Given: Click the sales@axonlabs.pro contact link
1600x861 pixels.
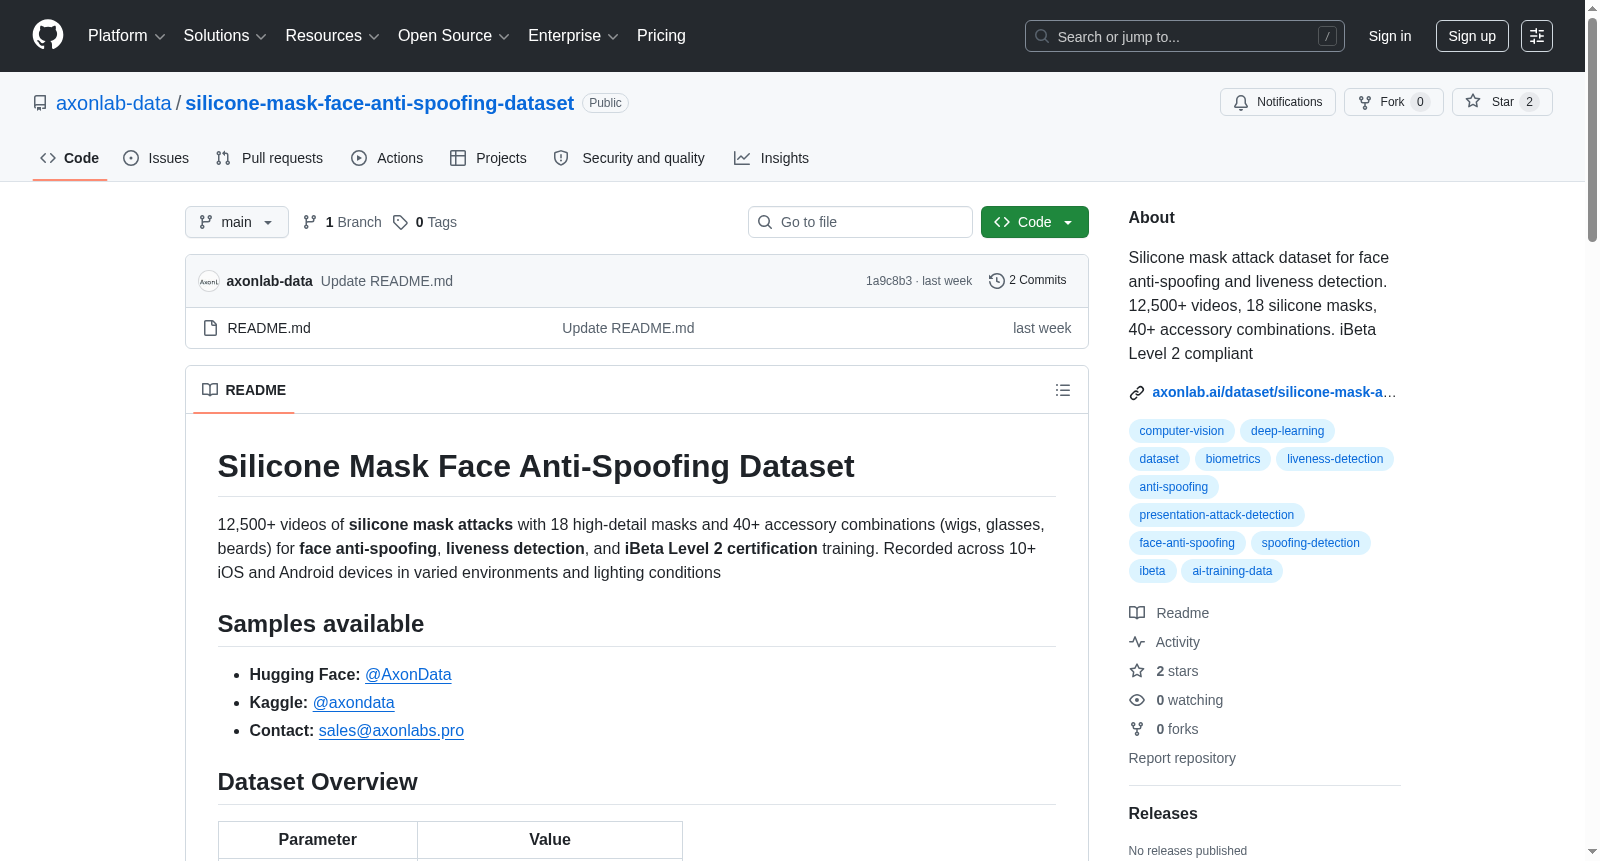Looking at the screenshot, I should click(x=391, y=731).
